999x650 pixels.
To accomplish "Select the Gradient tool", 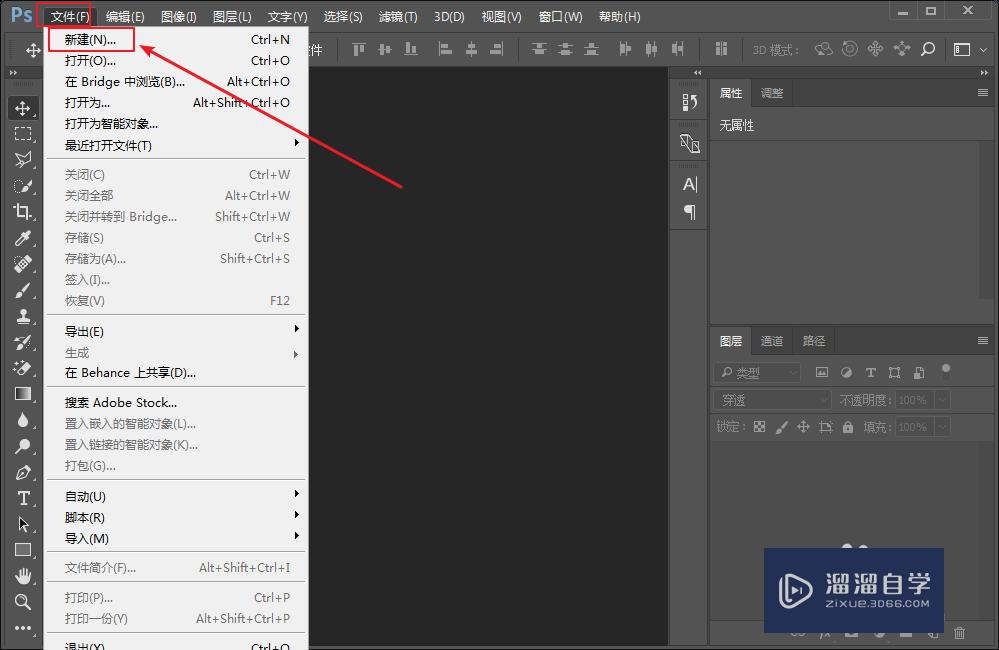I will [22, 394].
